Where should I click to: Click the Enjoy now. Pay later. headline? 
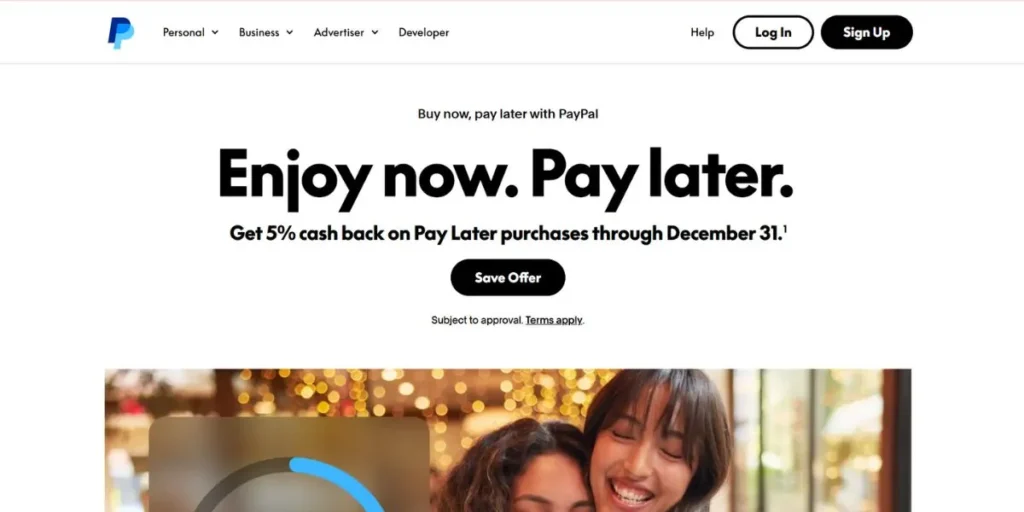[x=505, y=177]
